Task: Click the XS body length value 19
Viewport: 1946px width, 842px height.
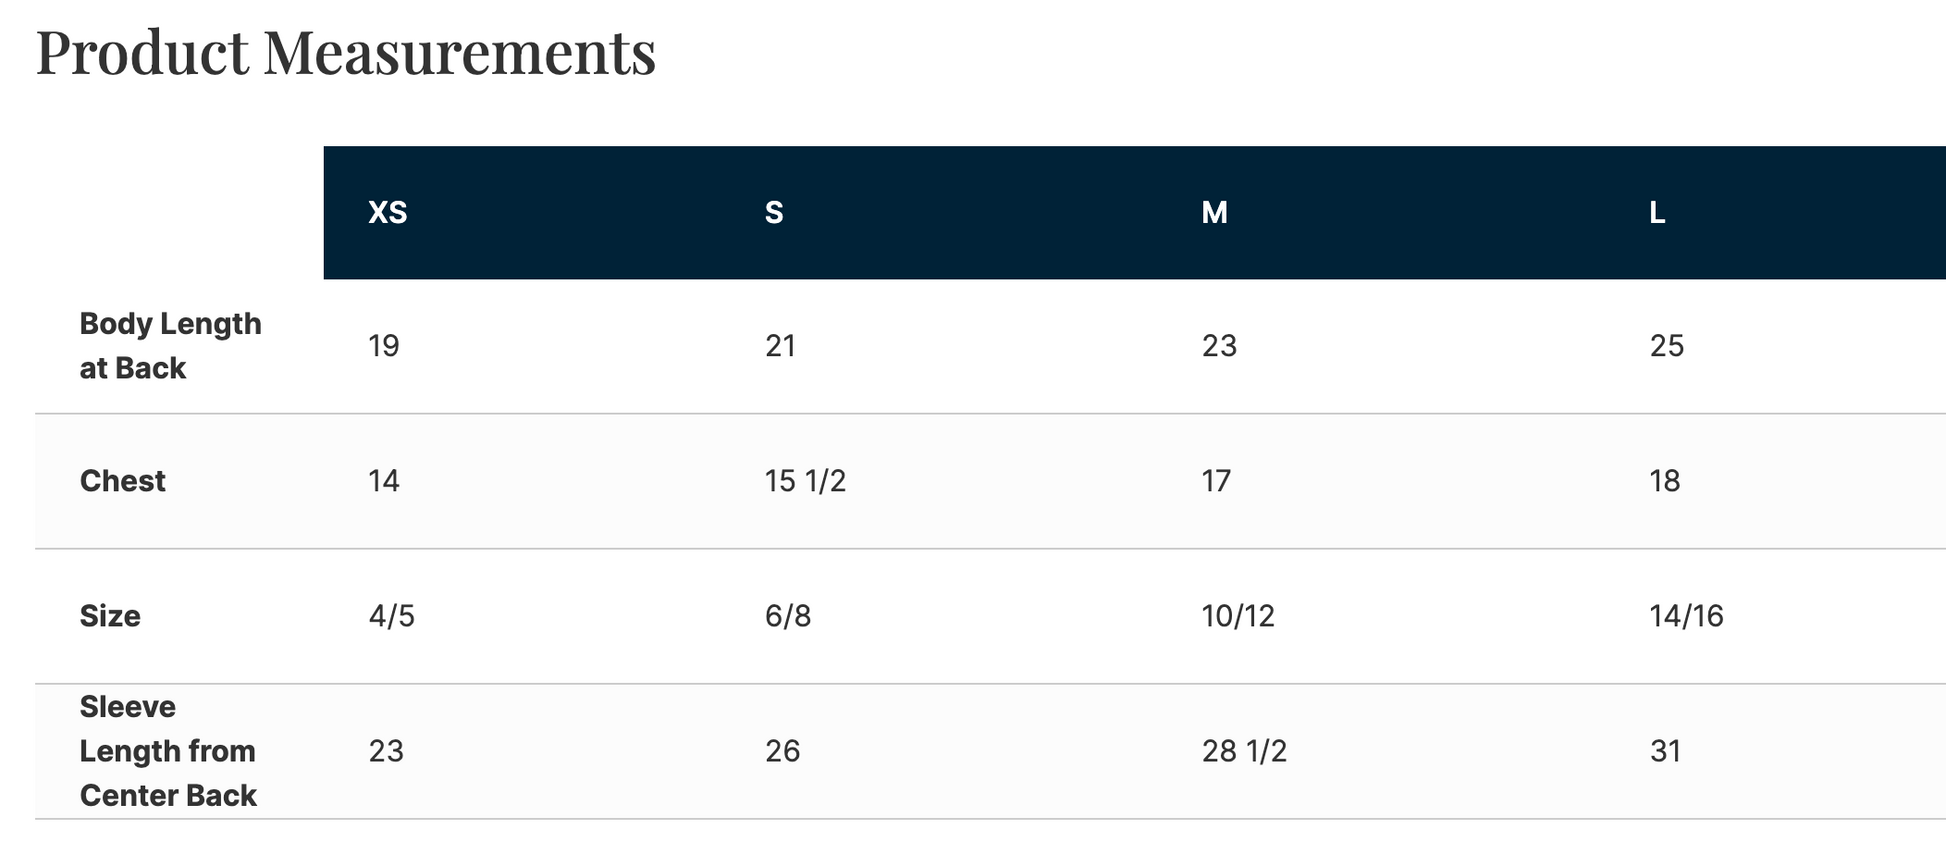Action: pyautogui.click(x=384, y=346)
